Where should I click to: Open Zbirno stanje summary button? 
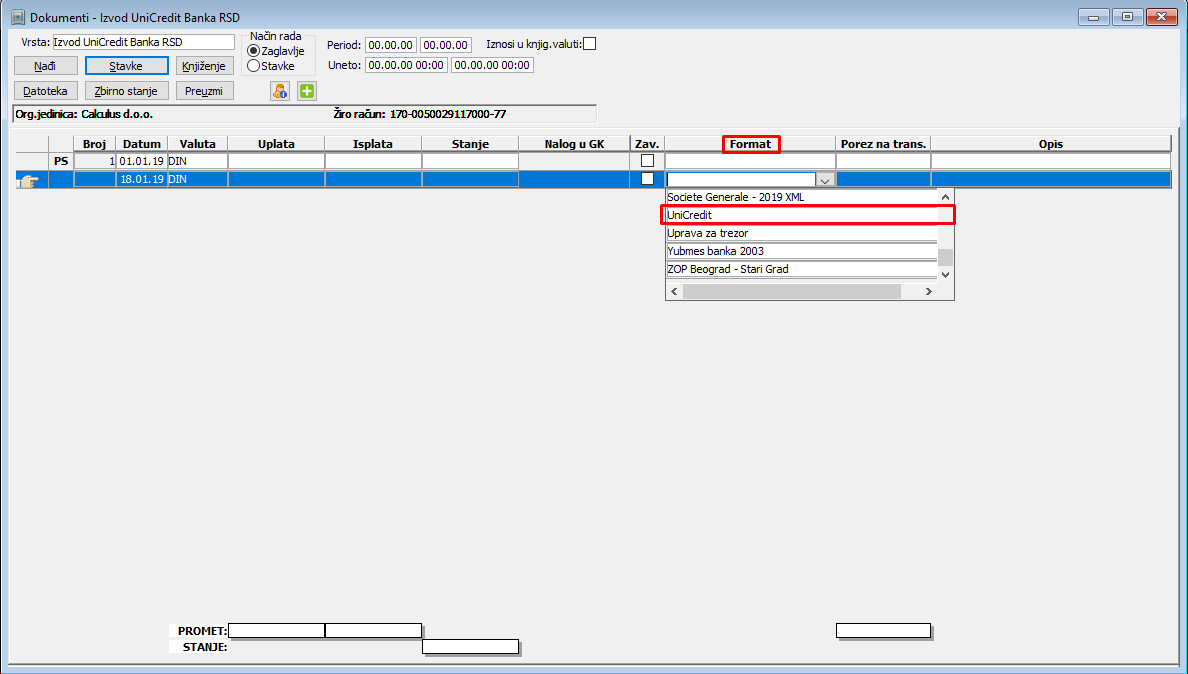pos(126,91)
